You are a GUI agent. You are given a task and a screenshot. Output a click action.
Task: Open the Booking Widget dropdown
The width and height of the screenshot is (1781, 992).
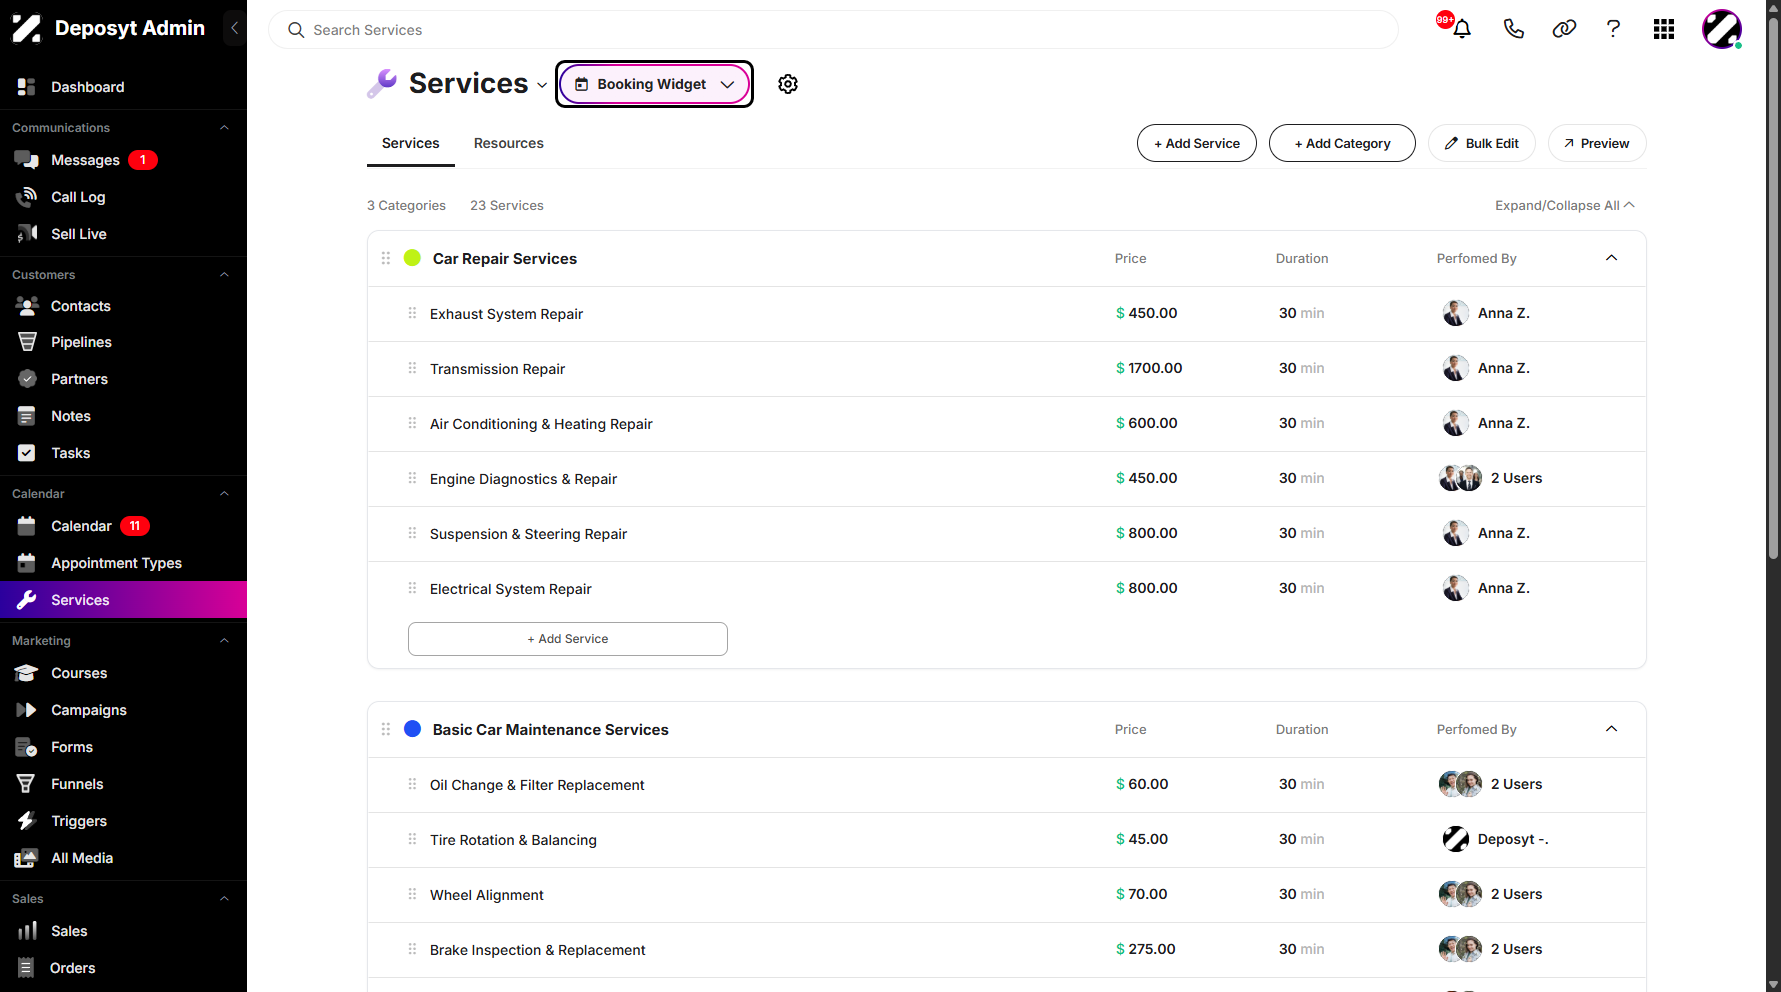654,84
